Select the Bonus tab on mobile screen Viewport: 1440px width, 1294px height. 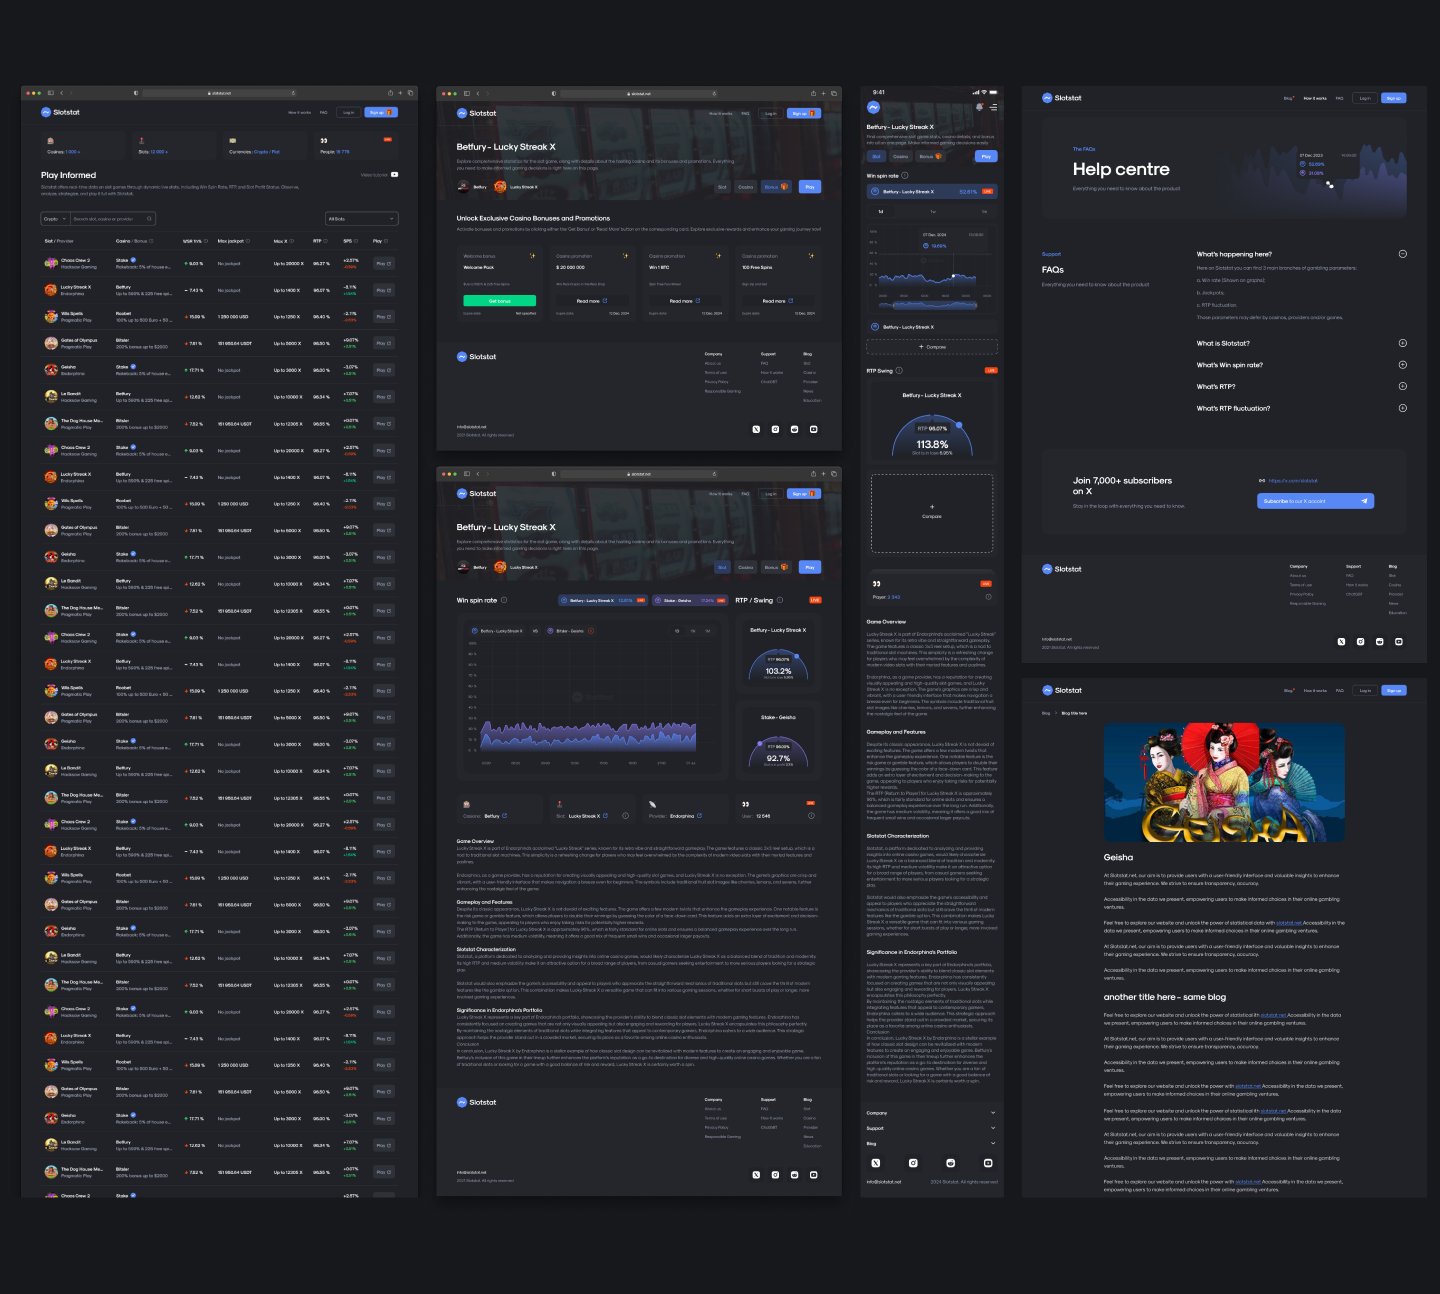(930, 156)
